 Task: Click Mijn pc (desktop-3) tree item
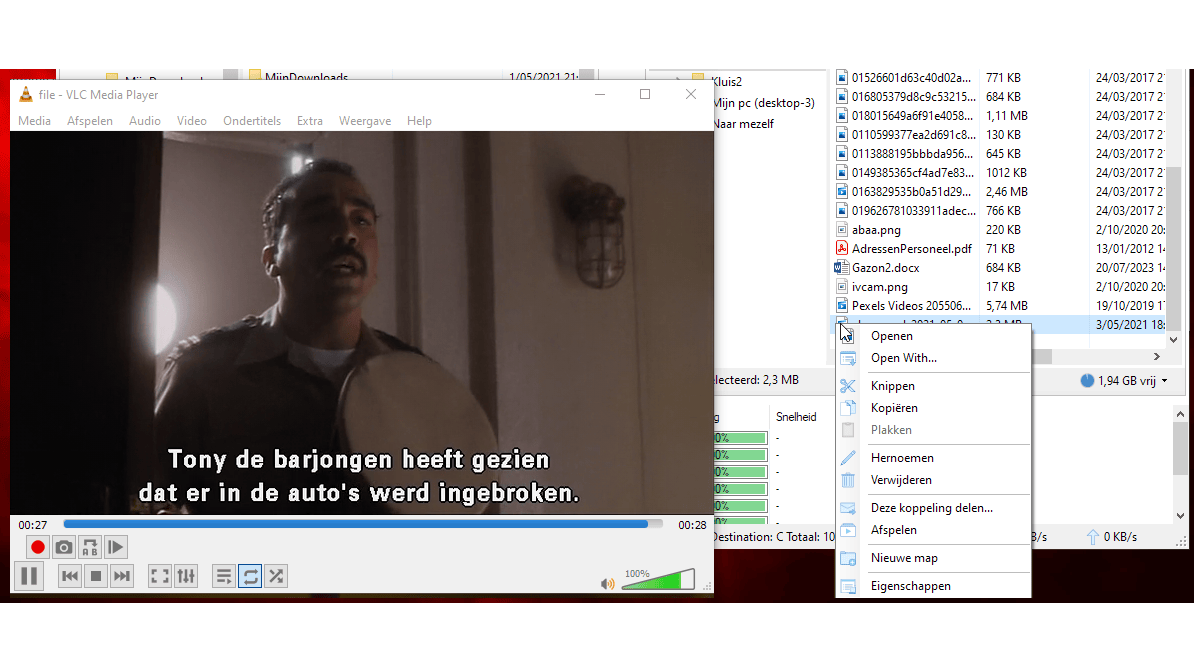tap(765, 103)
